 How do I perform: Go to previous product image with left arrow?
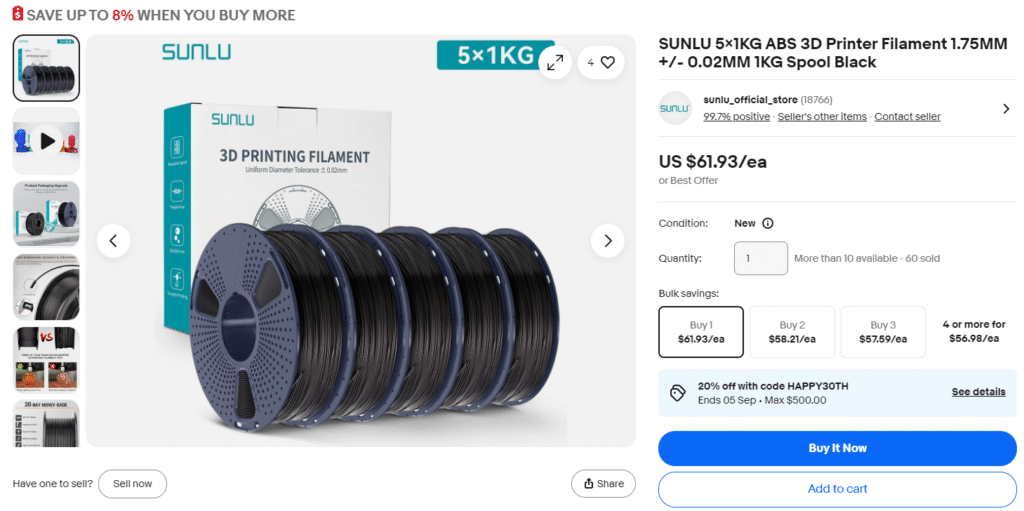click(114, 240)
